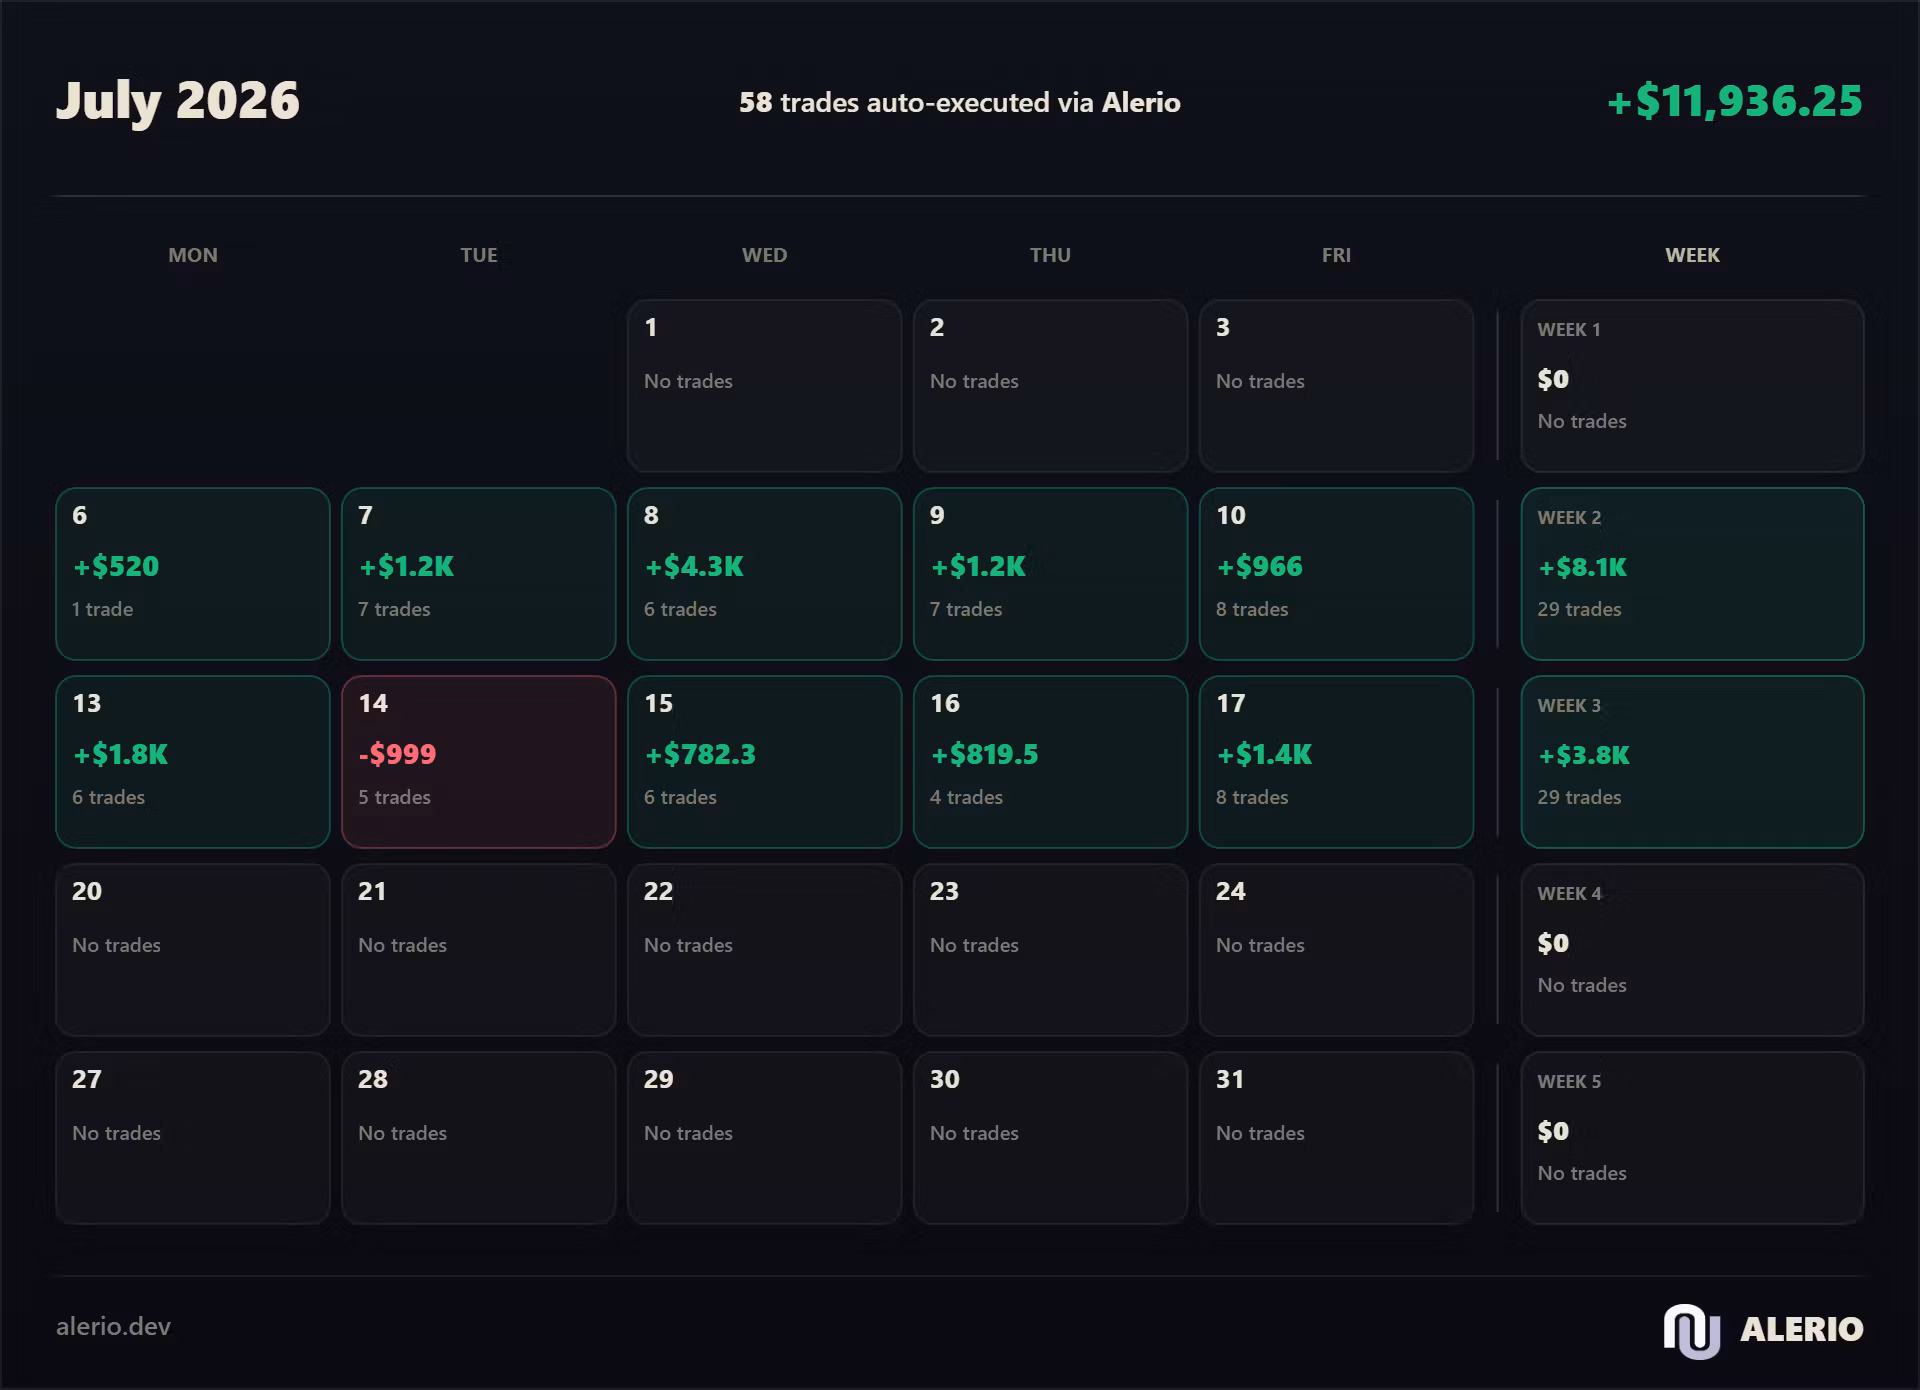Open the July 20 day card

point(193,950)
